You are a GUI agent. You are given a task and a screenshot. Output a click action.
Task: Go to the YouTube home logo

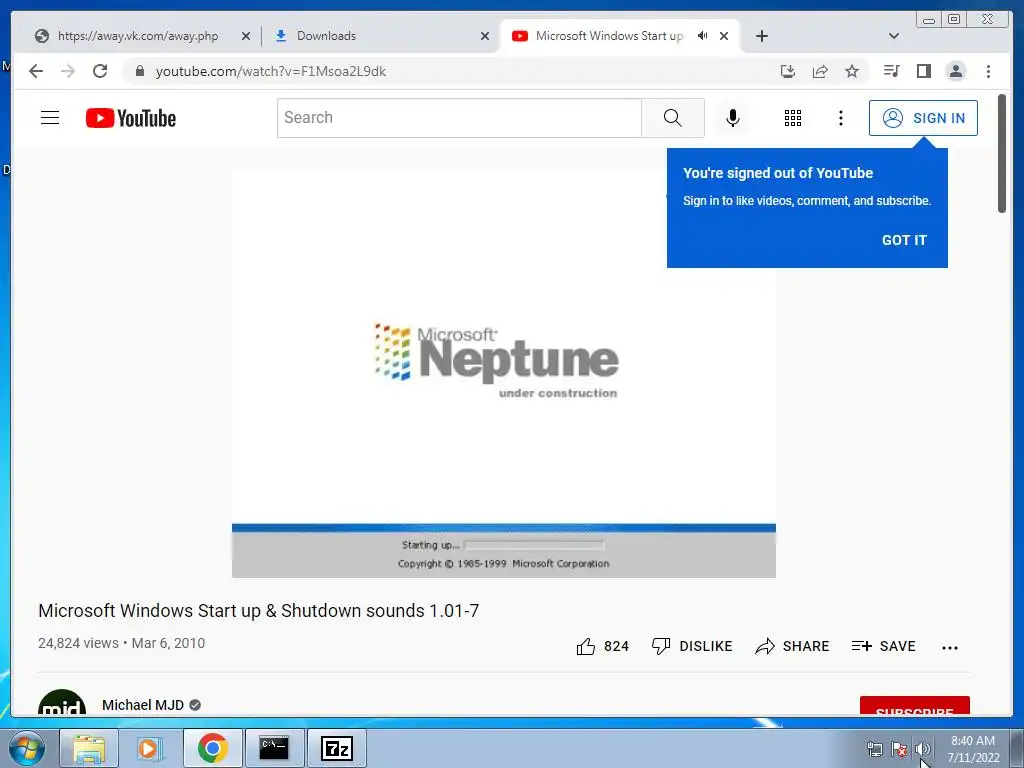point(131,118)
